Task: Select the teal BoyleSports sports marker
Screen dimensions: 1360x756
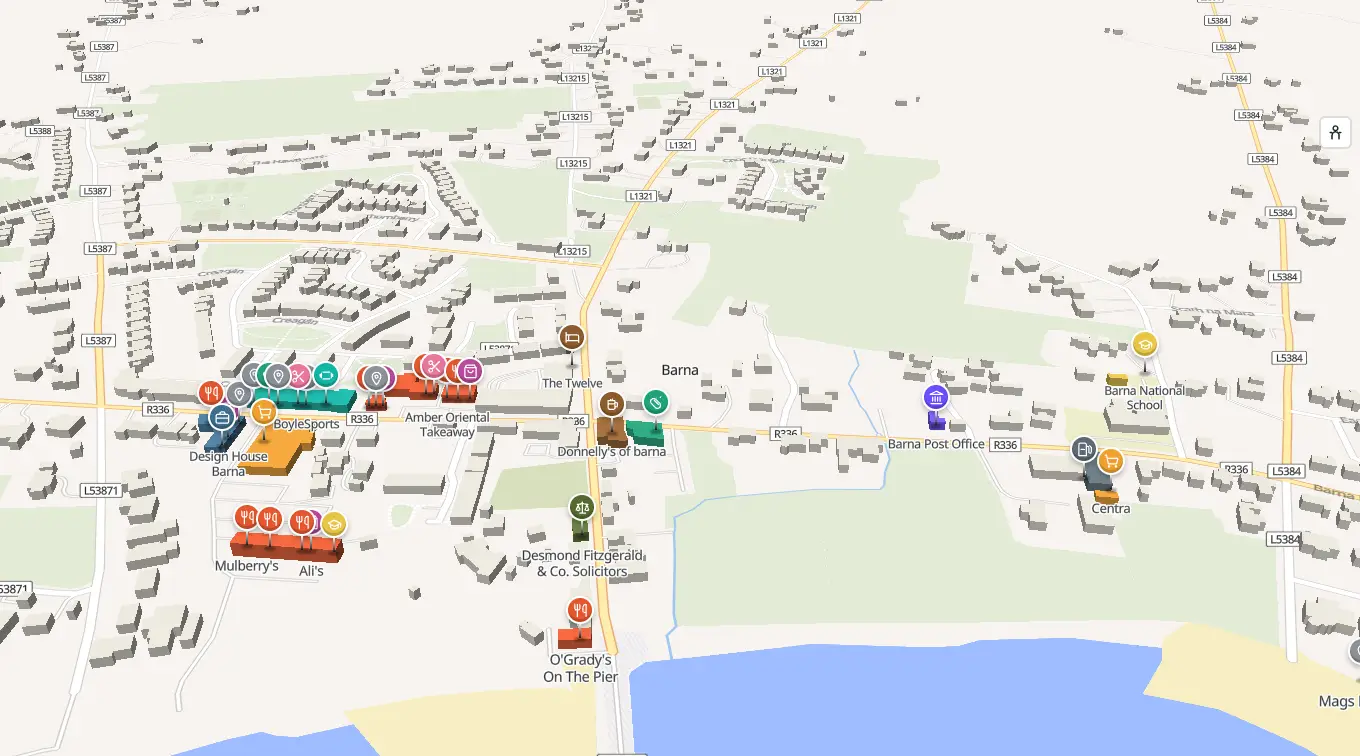Action: (x=325, y=375)
